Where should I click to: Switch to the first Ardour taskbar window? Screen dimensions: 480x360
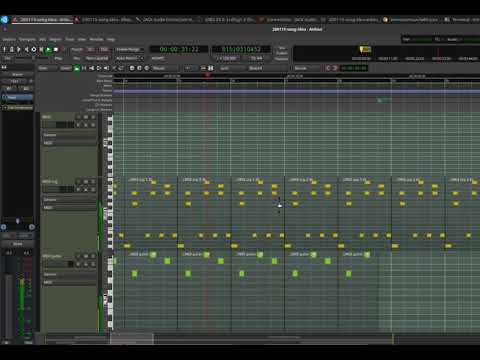42,20
